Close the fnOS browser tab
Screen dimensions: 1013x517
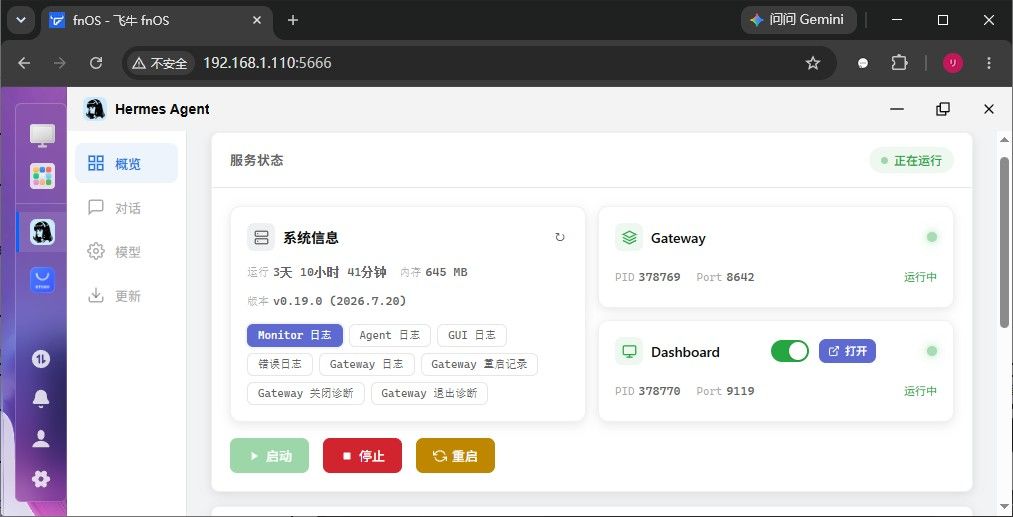[256, 20]
